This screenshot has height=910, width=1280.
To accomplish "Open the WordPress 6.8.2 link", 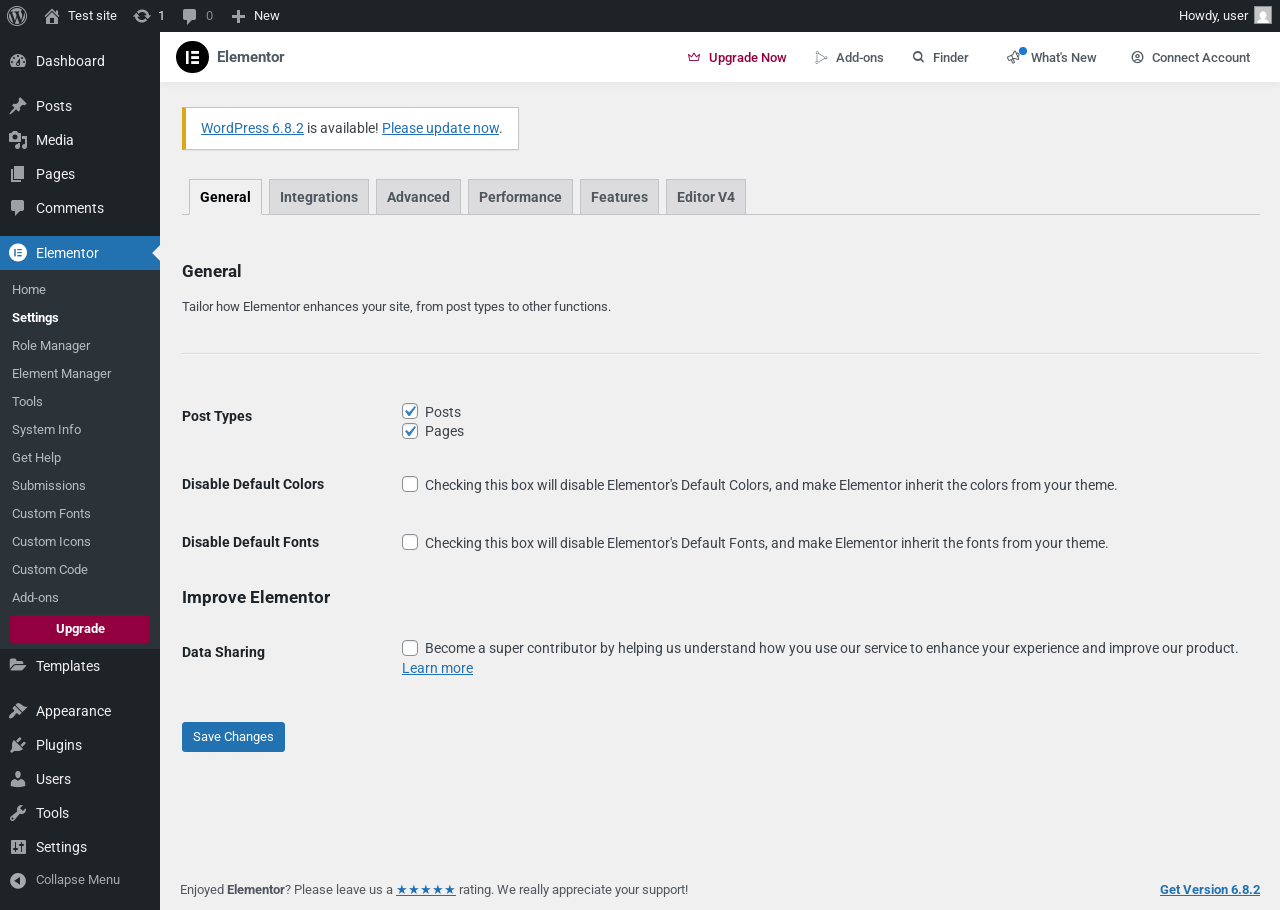I will (252, 128).
